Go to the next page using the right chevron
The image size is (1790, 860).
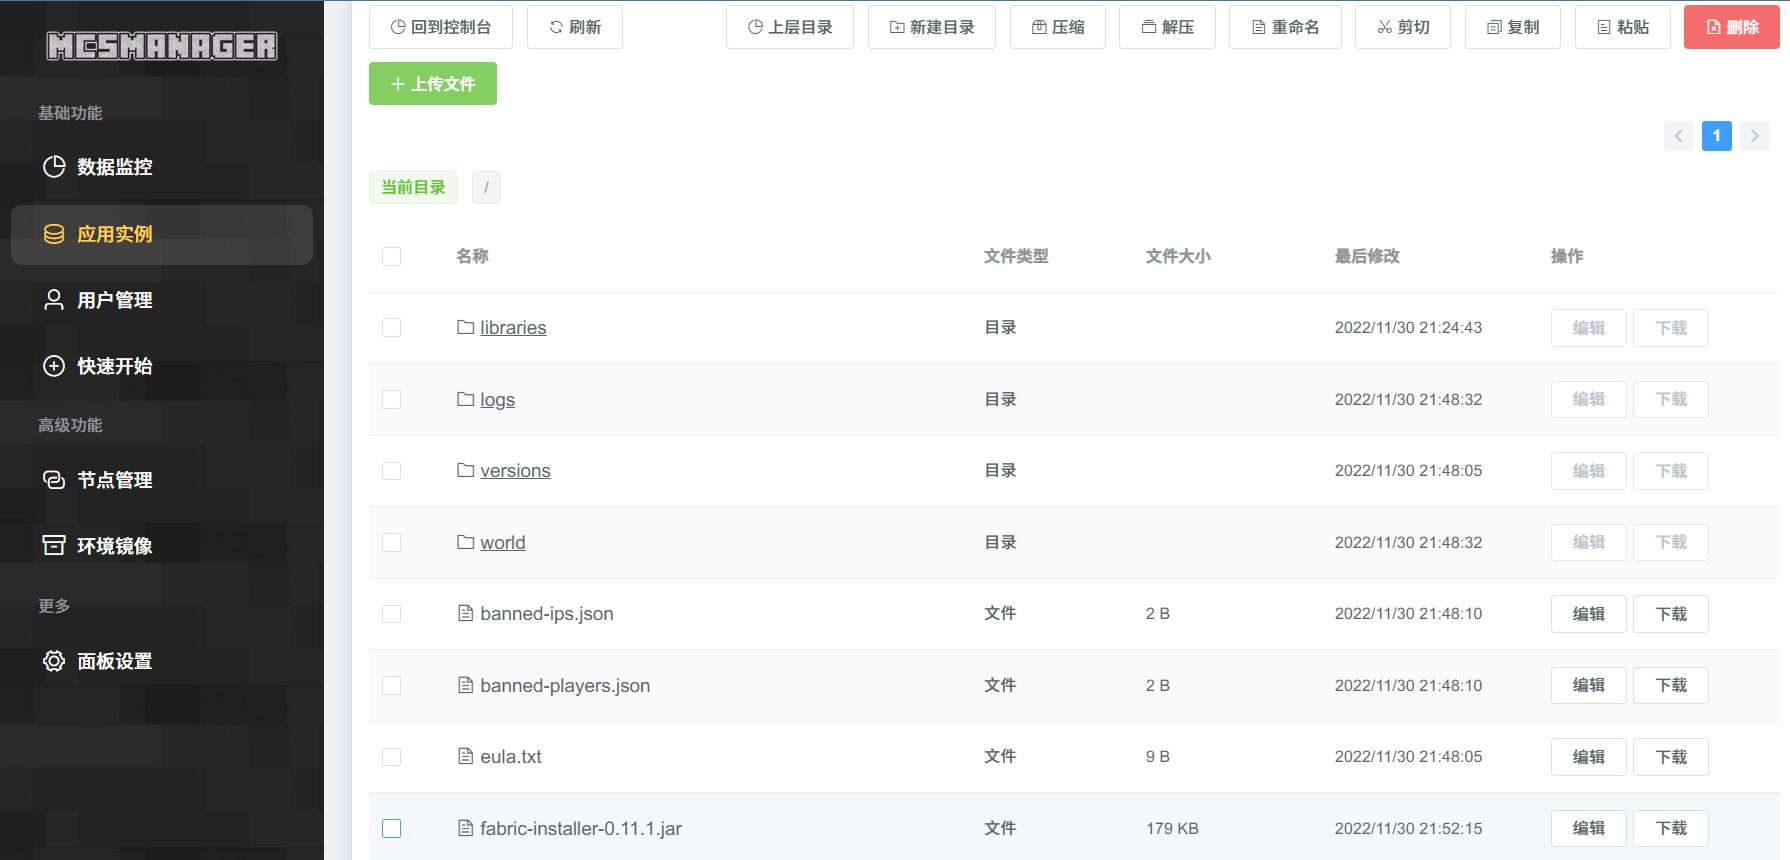point(1755,136)
